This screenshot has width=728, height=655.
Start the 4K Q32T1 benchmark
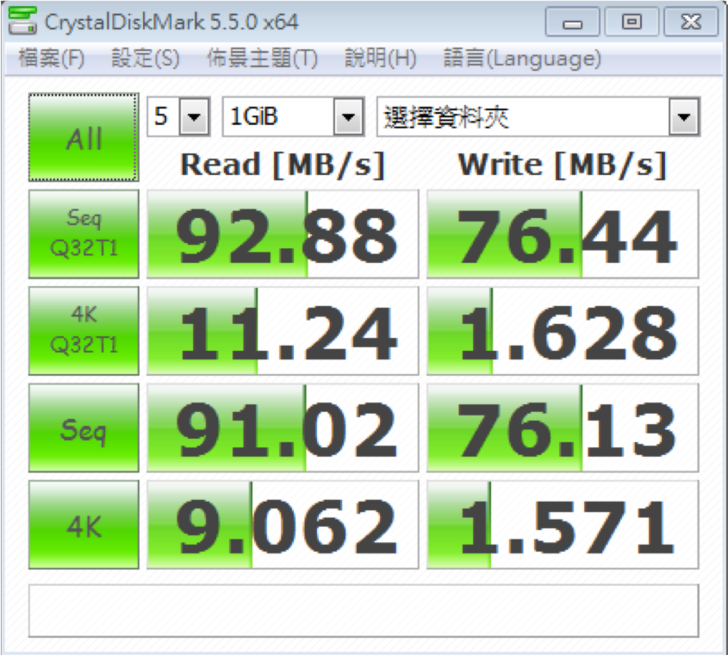pos(84,331)
